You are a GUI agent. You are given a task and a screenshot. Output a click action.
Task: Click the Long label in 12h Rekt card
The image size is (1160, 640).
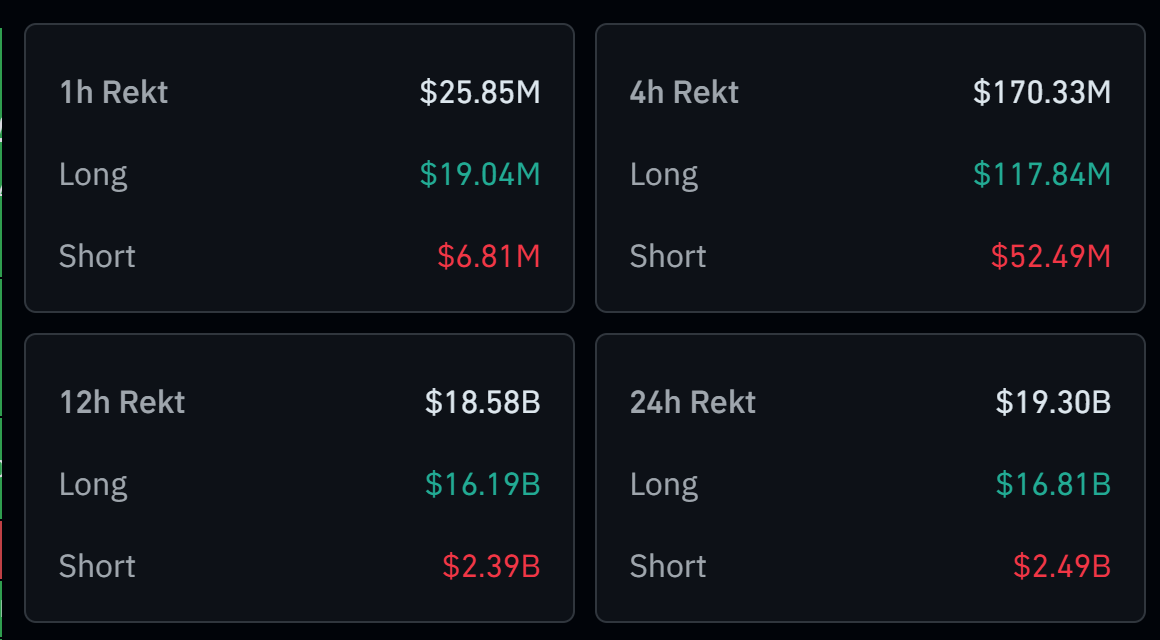tap(93, 485)
